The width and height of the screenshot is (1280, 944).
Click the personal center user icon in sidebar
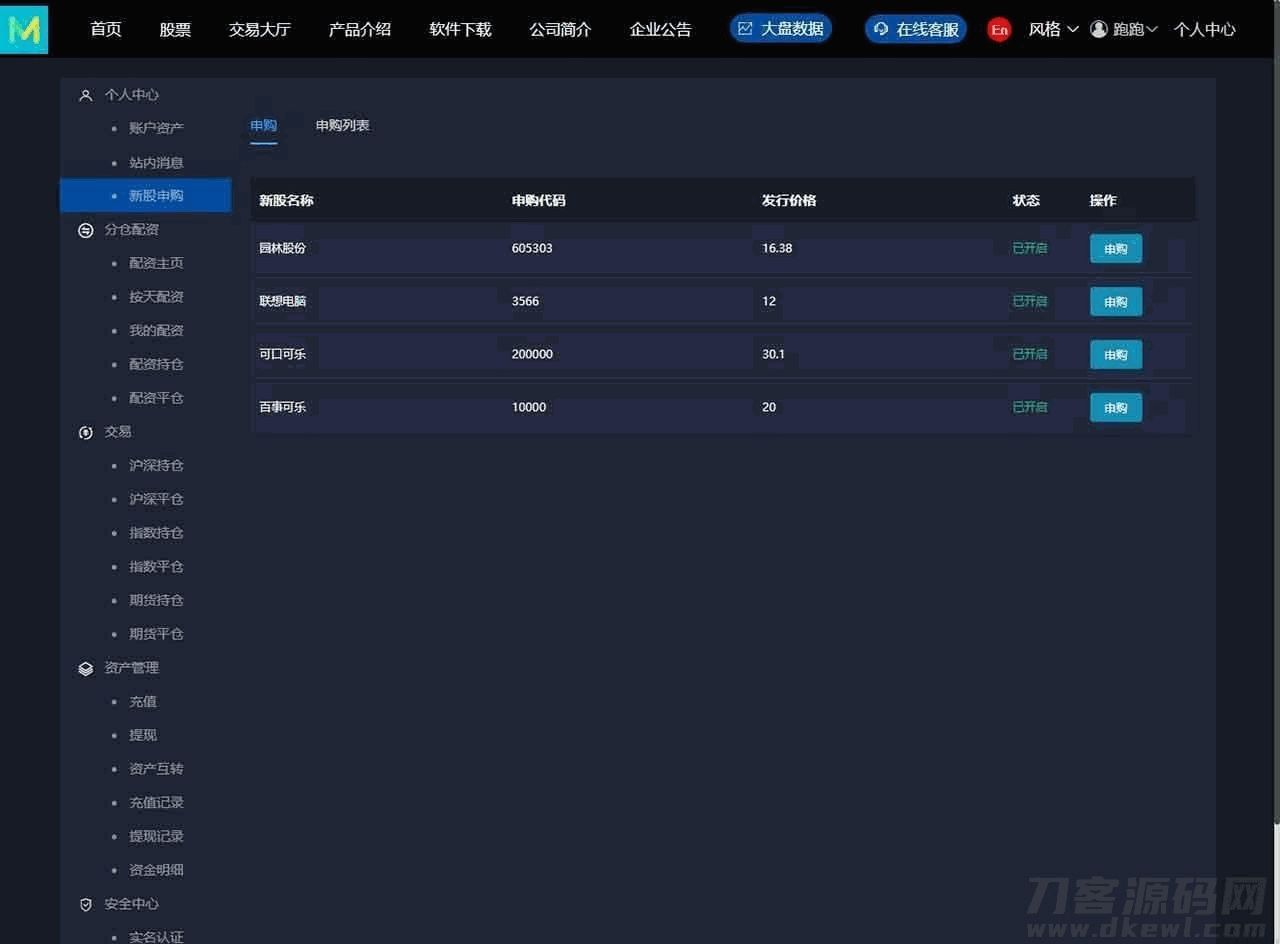(x=86, y=95)
